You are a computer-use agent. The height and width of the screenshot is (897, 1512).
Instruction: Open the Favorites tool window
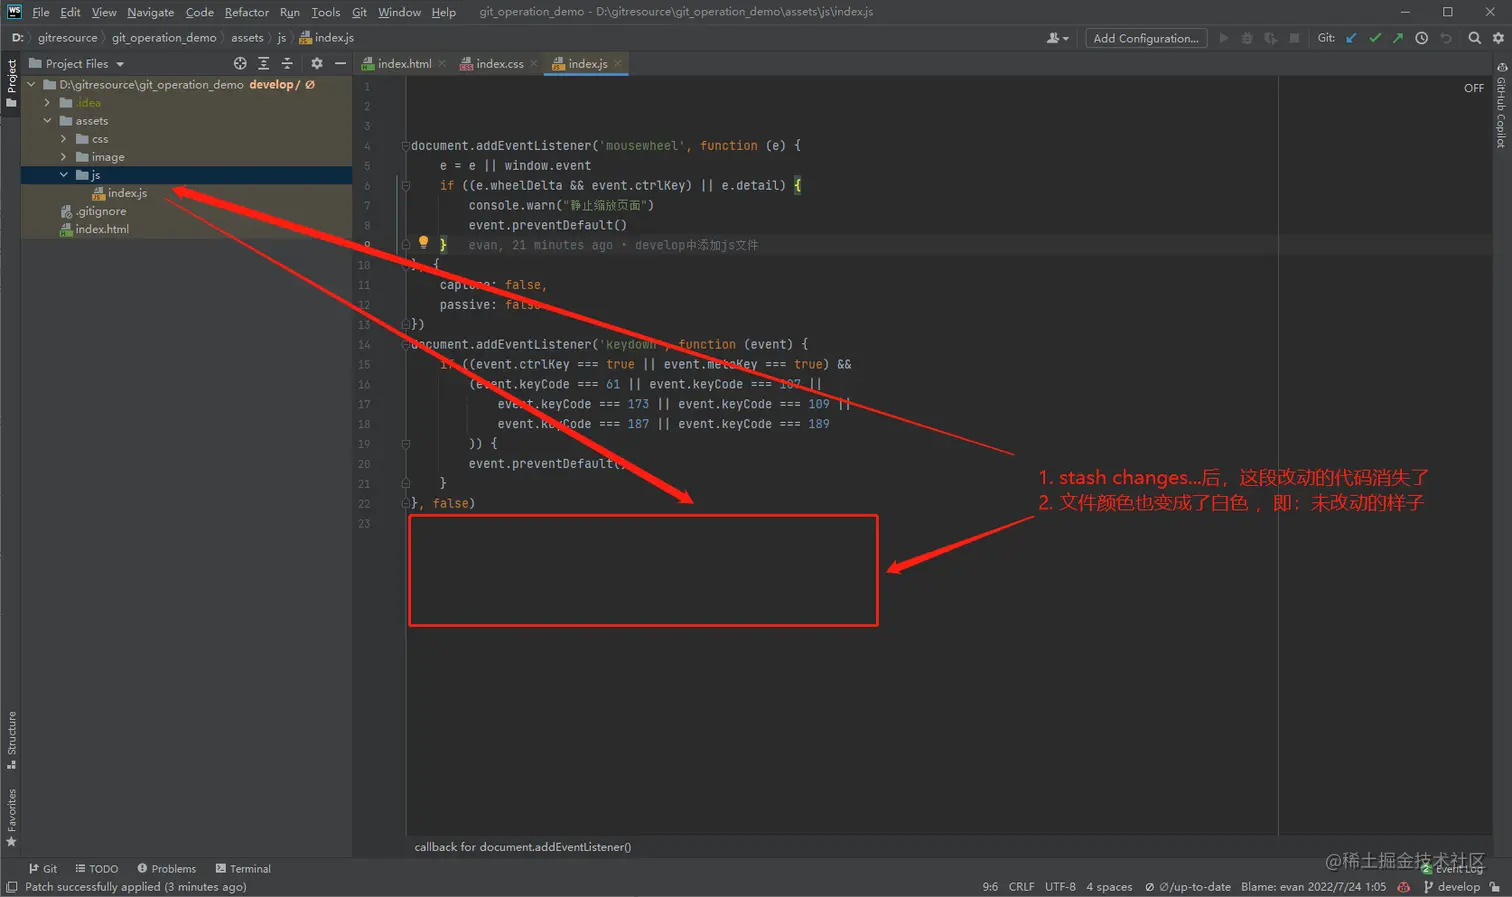(11, 818)
